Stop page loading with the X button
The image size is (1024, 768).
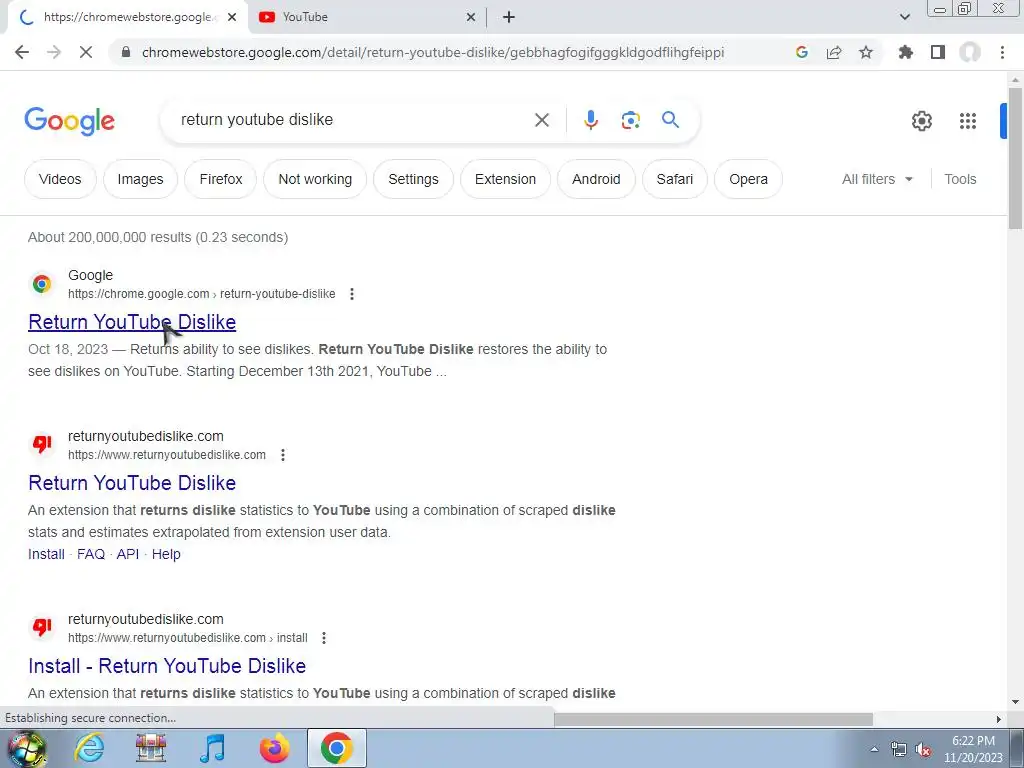tap(86, 52)
